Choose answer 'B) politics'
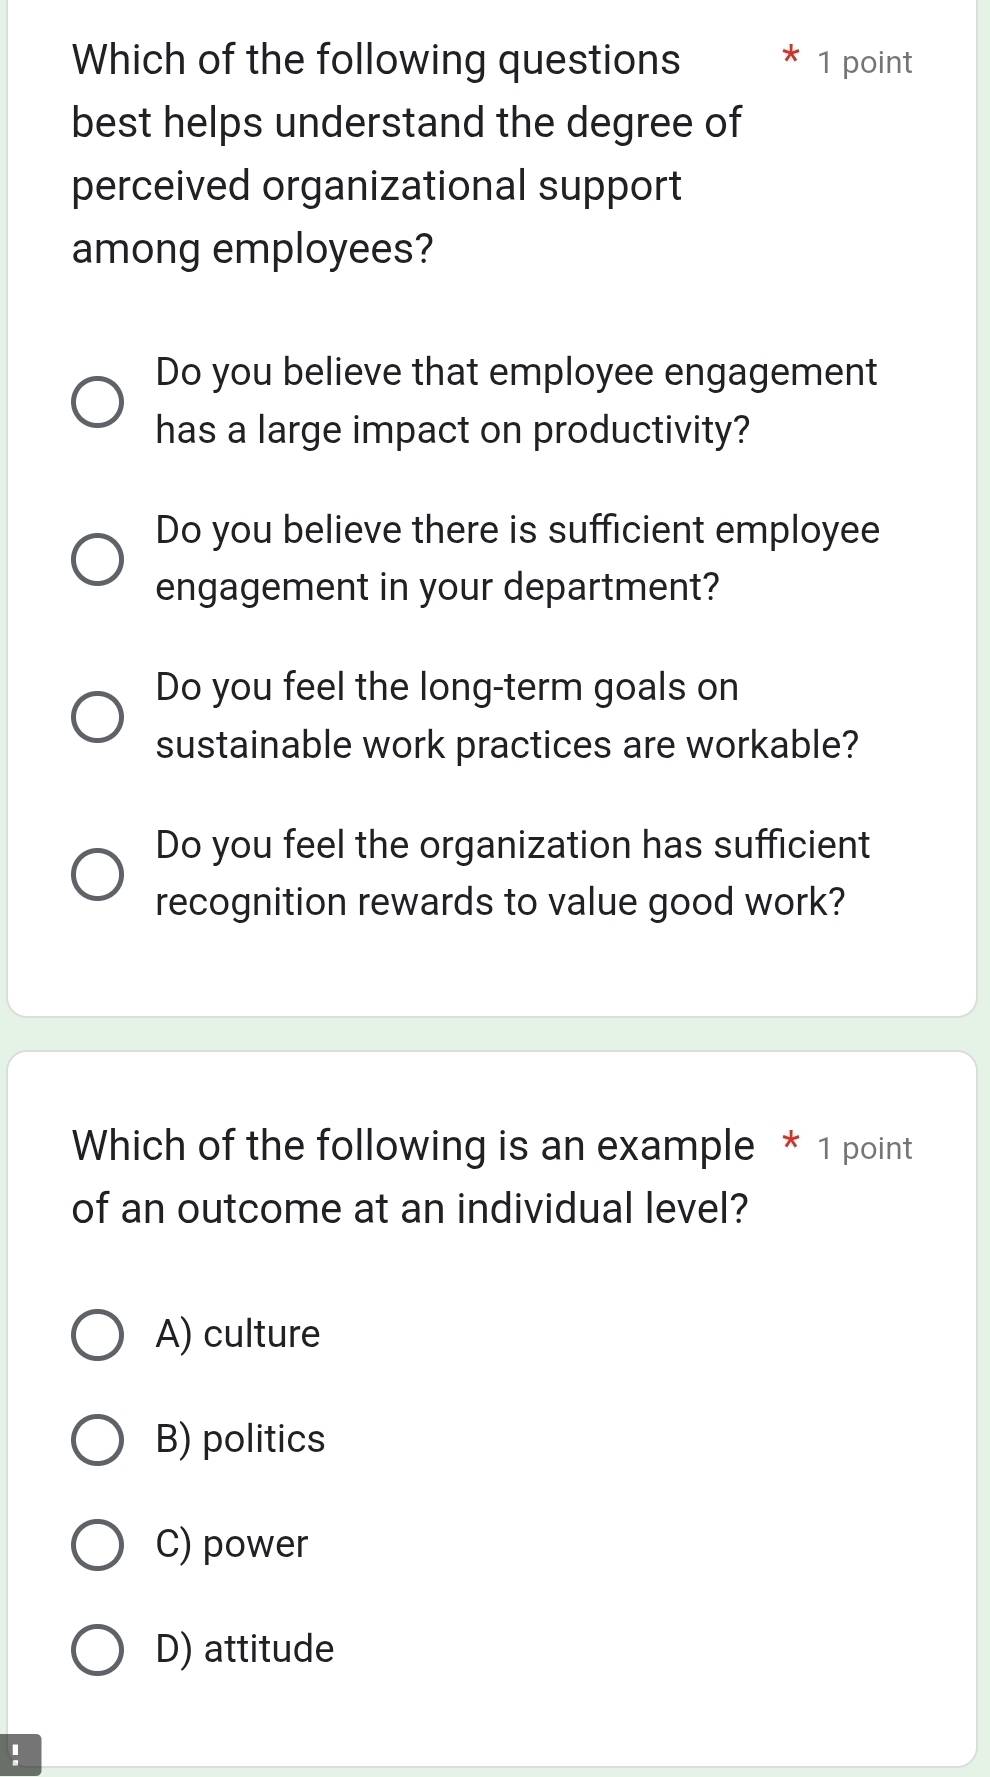Viewport: 990px width, 1777px height. click(96, 1439)
